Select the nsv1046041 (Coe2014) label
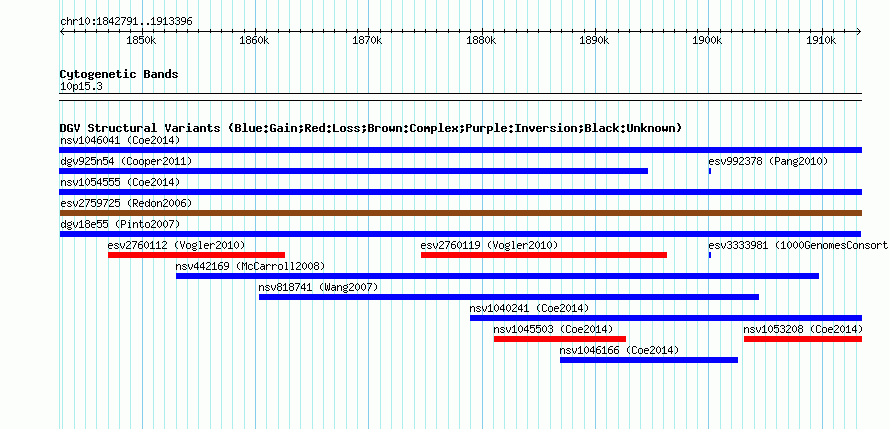Screen dimensions: 890x429 tap(120, 140)
